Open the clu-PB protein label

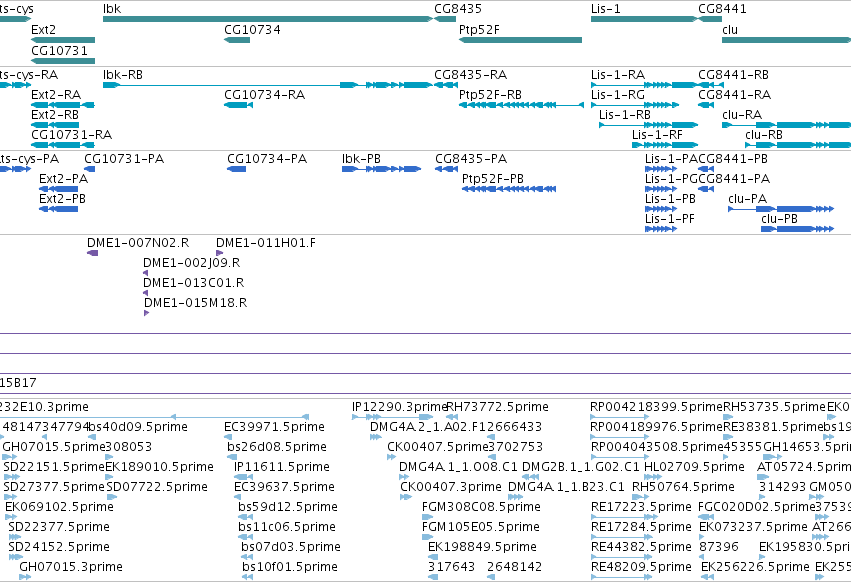(779, 219)
